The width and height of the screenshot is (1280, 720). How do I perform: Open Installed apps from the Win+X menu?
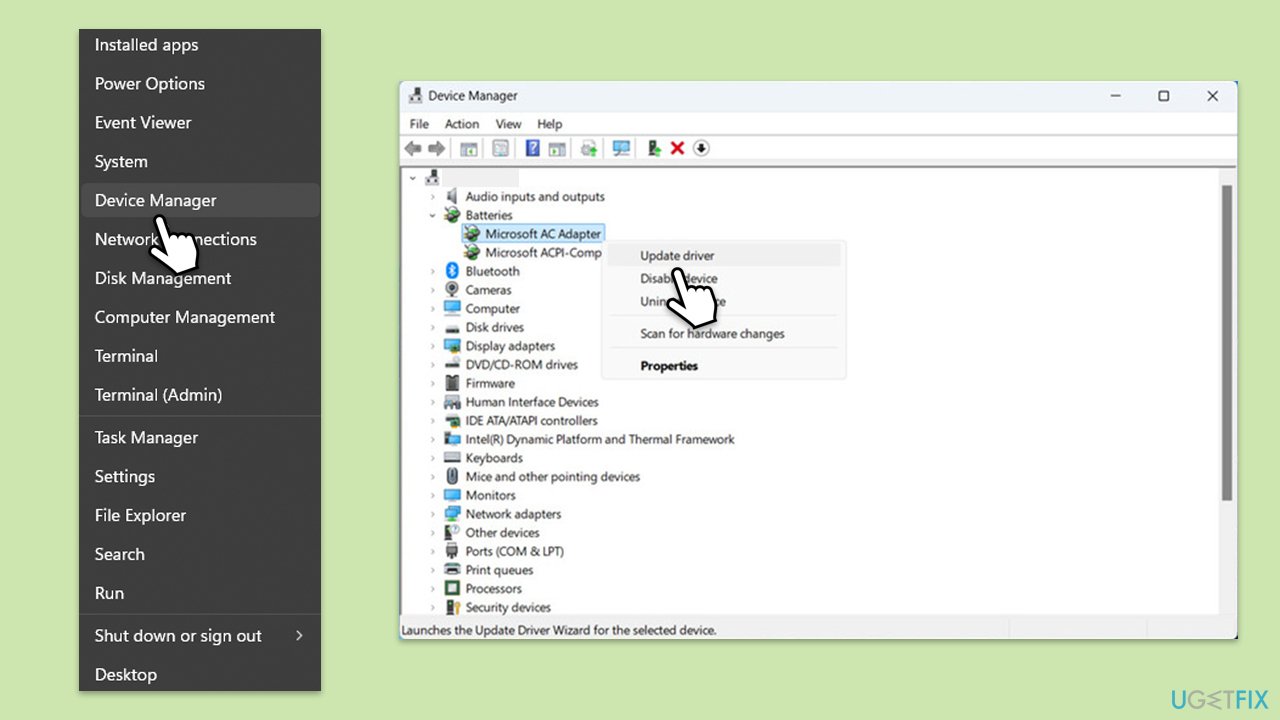[x=200, y=45]
